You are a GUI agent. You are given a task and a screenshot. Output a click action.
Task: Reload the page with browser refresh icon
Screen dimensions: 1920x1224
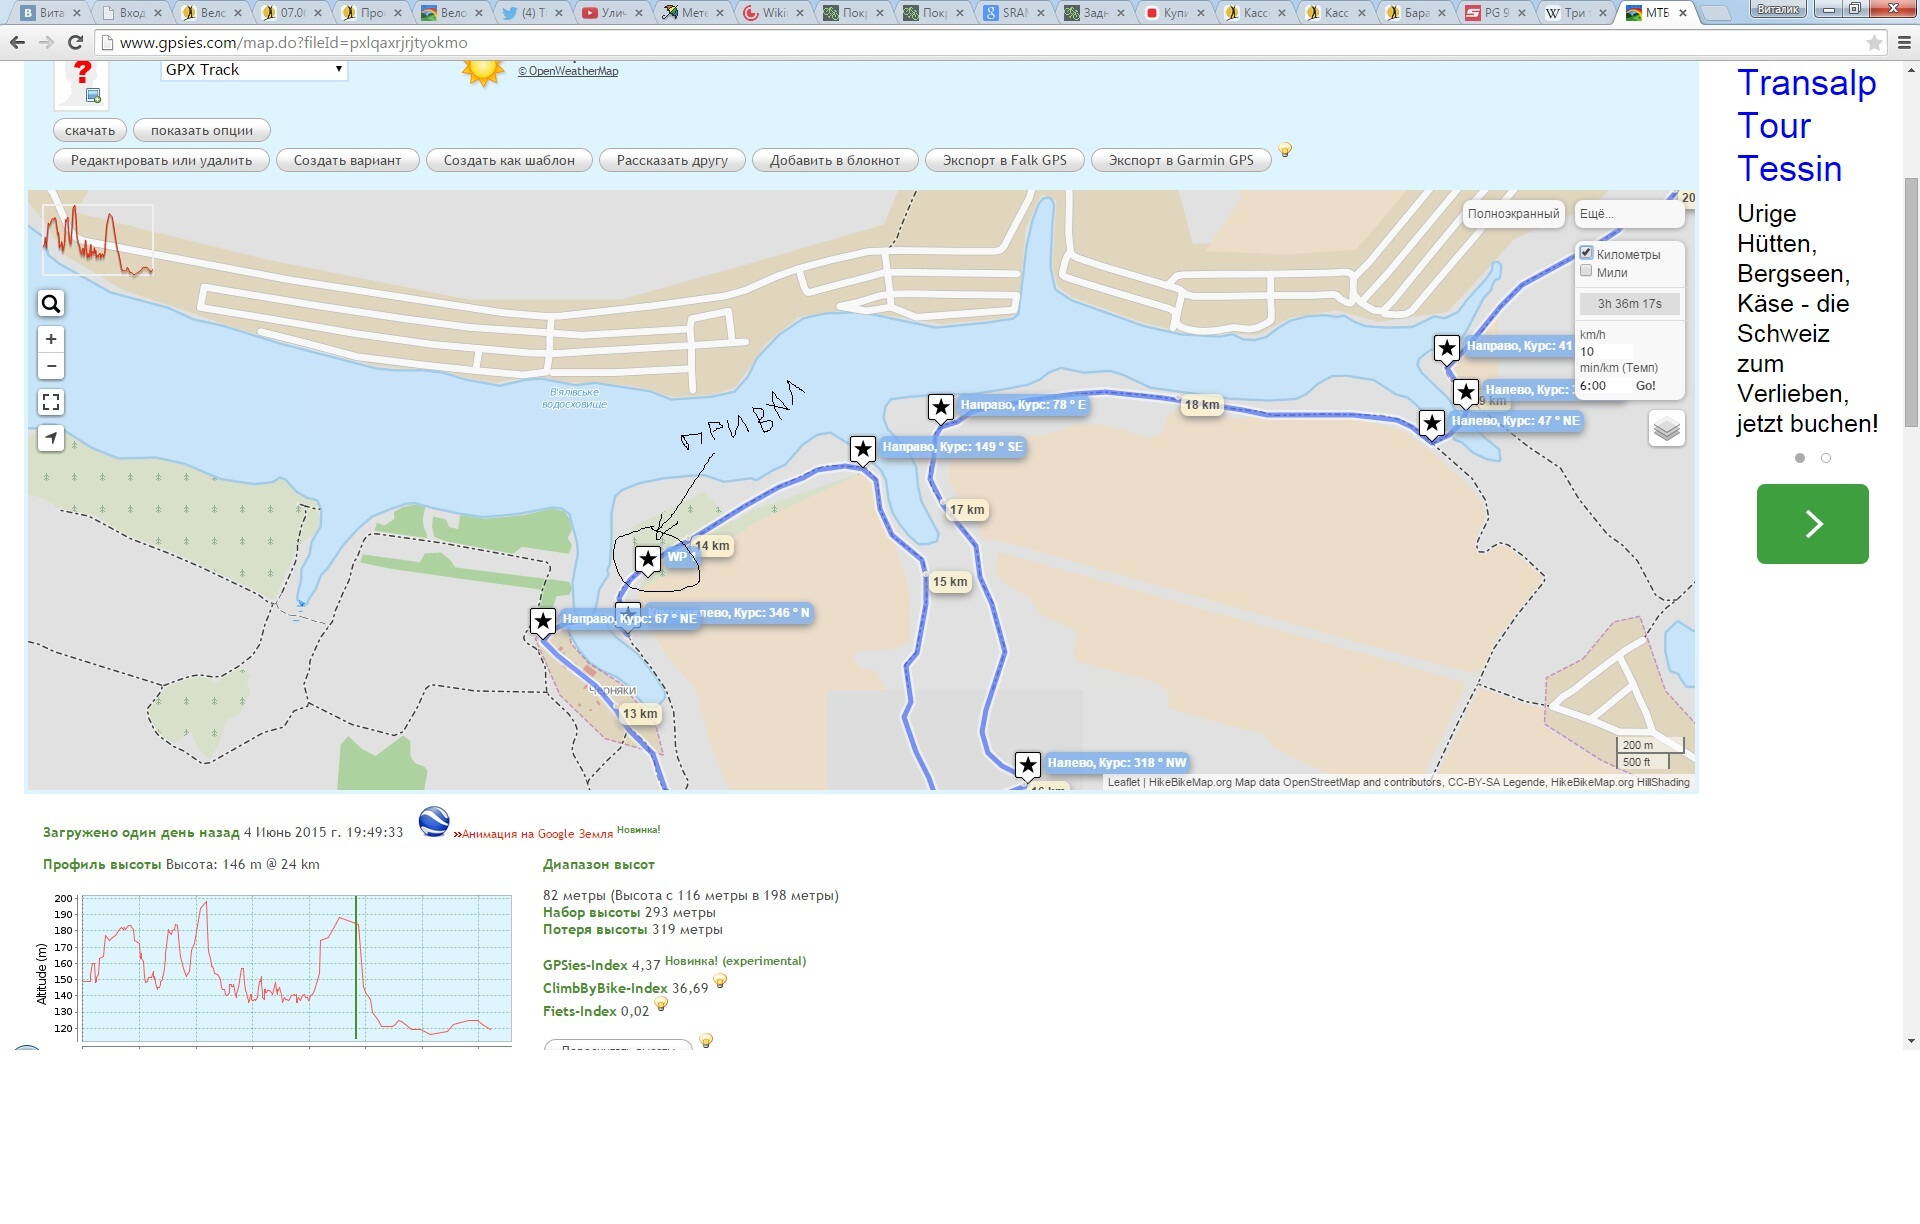(75, 43)
